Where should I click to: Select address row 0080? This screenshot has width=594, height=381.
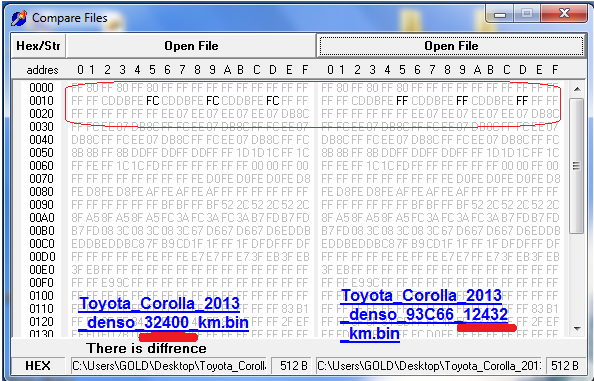tap(42, 192)
